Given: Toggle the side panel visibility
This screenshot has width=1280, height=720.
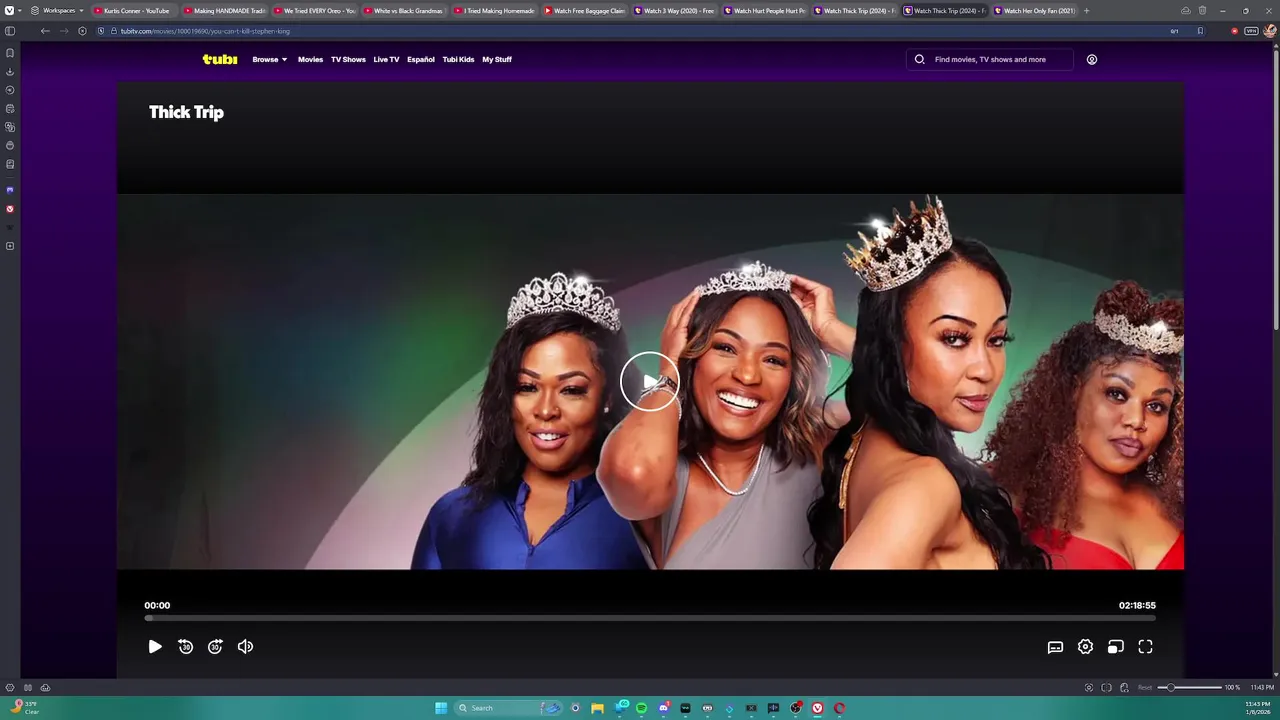Looking at the screenshot, I should 10,31.
